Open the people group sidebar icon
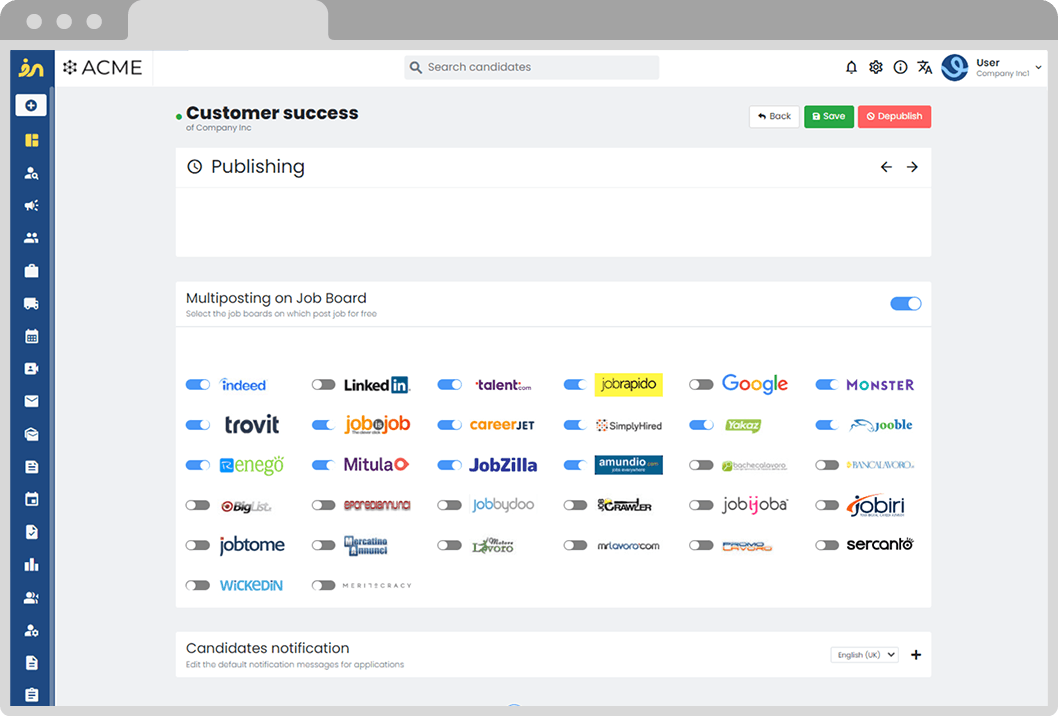The height and width of the screenshot is (716, 1058). (x=32, y=238)
